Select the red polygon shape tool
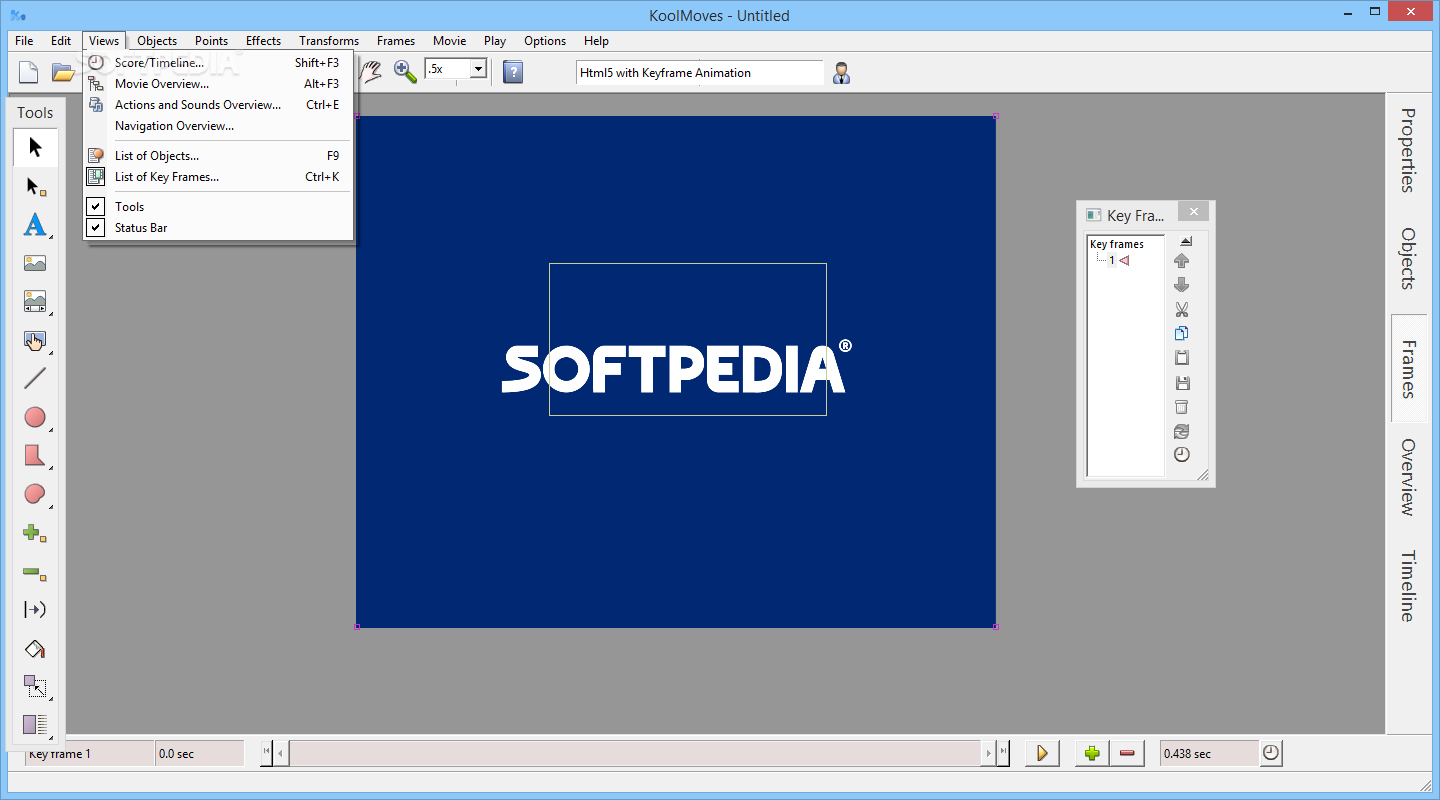Image resolution: width=1440 pixels, height=800 pixels. click(x=35, y=456)
